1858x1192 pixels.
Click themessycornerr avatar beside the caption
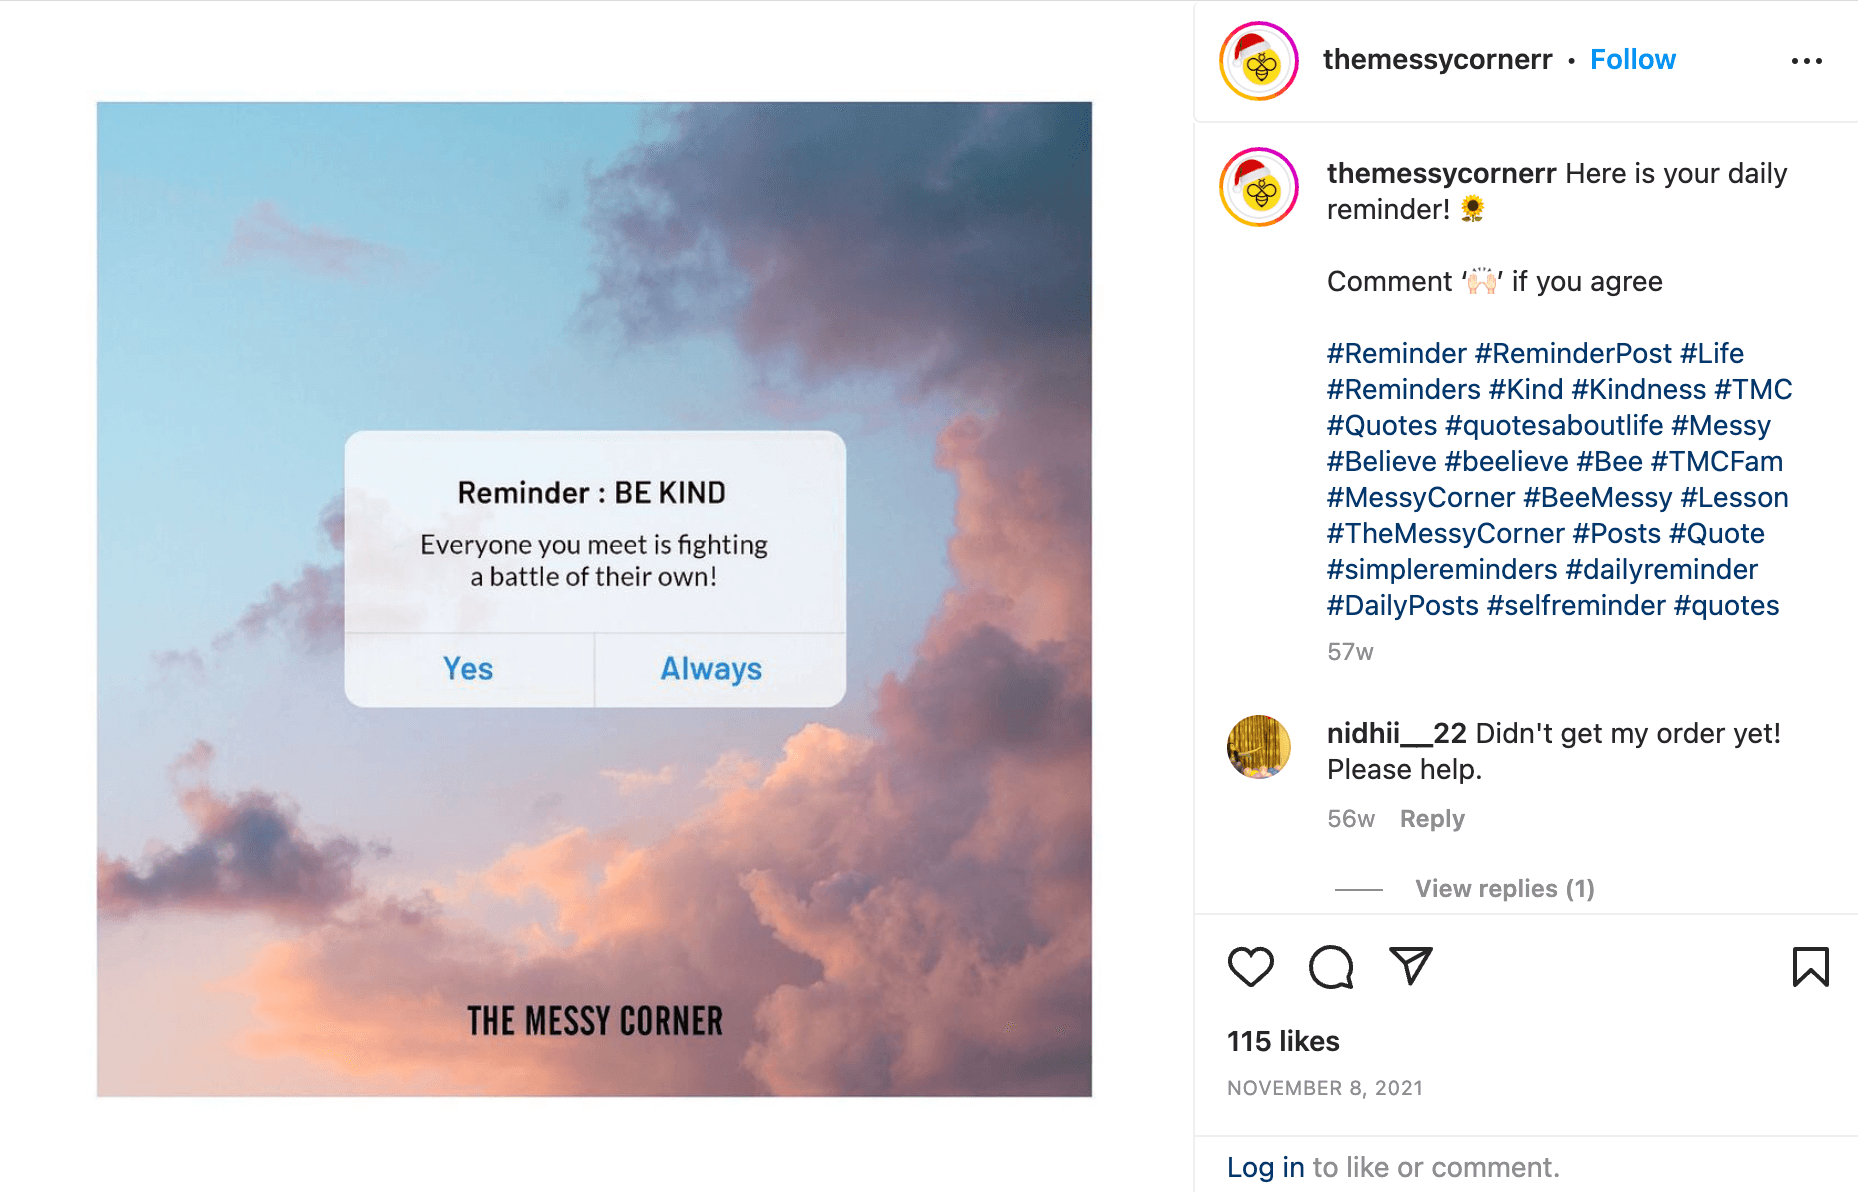click(1259, 188)
